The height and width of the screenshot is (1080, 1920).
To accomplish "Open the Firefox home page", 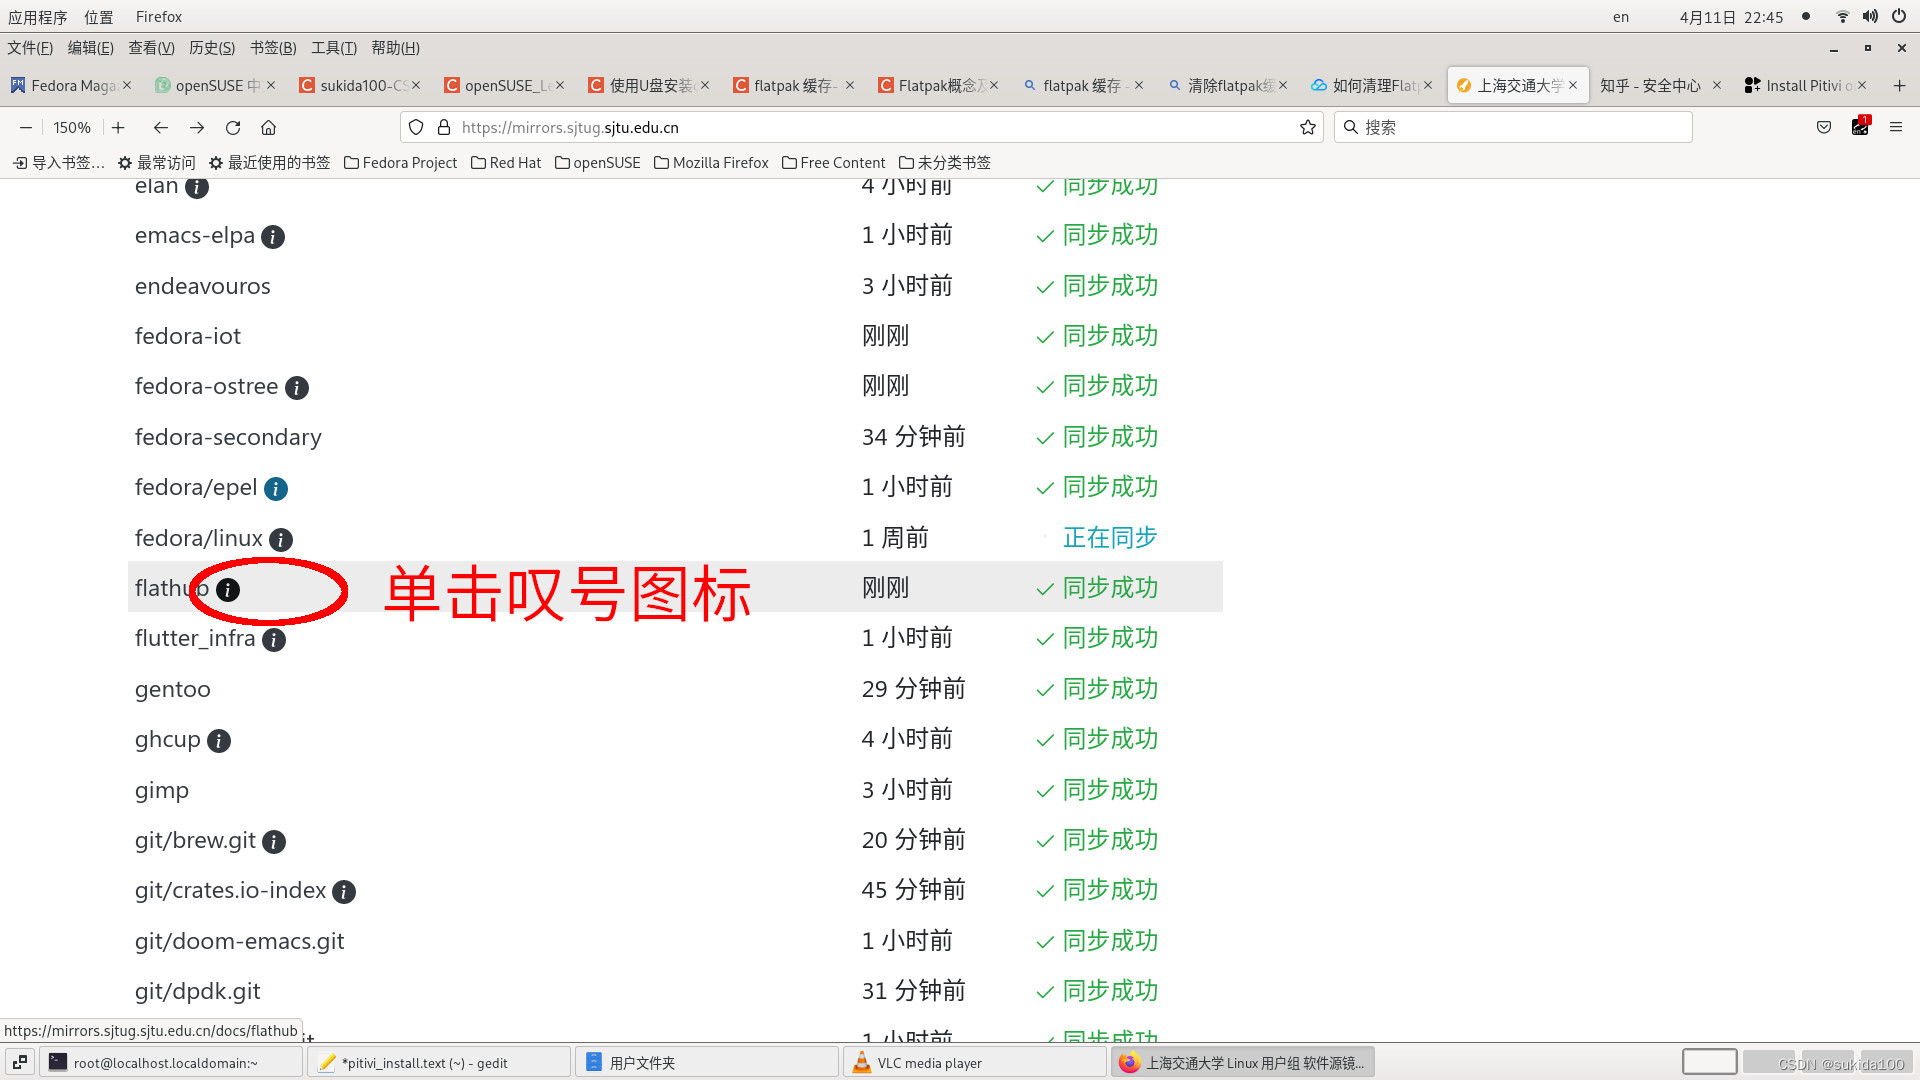I will [268, 128].
